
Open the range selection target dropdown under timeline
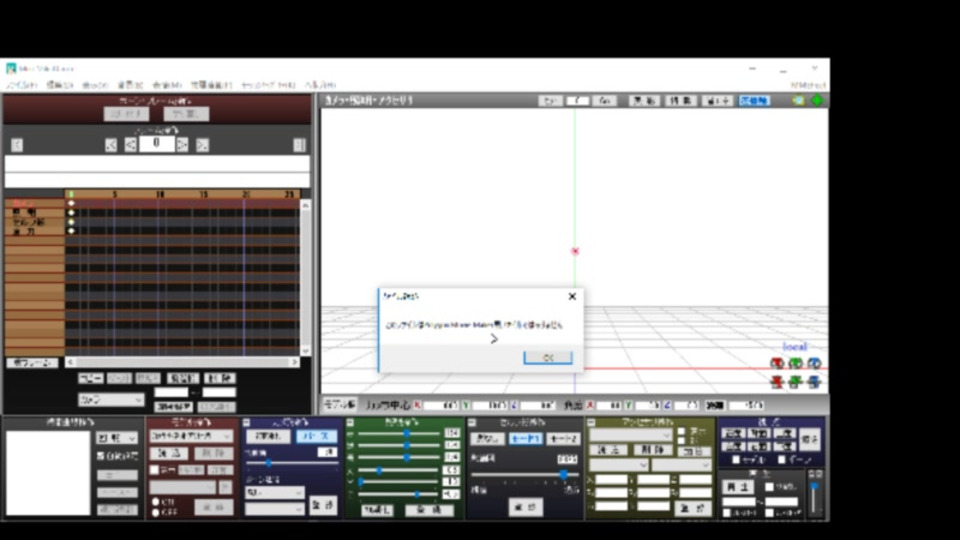[111, 400]
